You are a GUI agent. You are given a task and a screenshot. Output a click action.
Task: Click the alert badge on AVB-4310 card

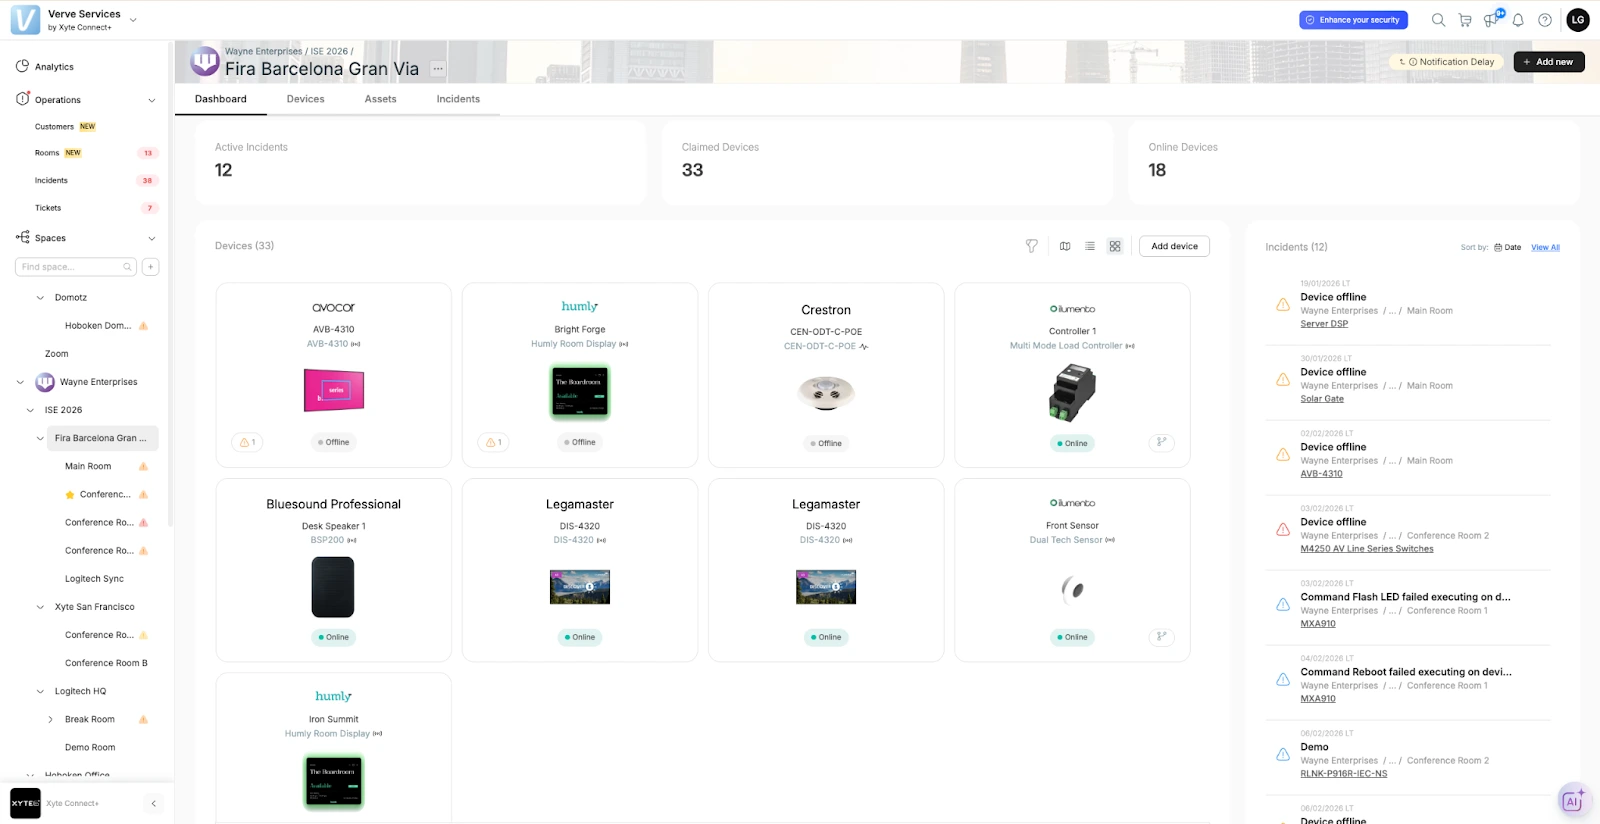(247, 442)
